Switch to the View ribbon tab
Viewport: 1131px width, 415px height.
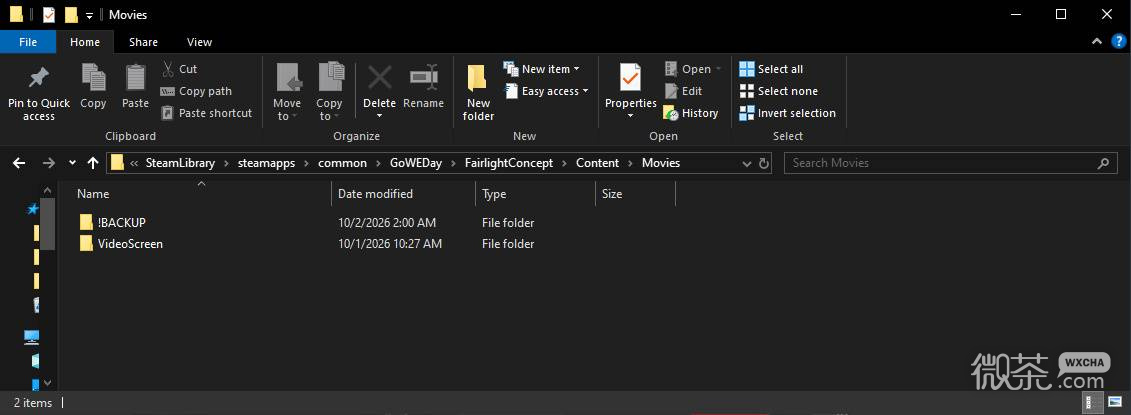pos(199,42)
